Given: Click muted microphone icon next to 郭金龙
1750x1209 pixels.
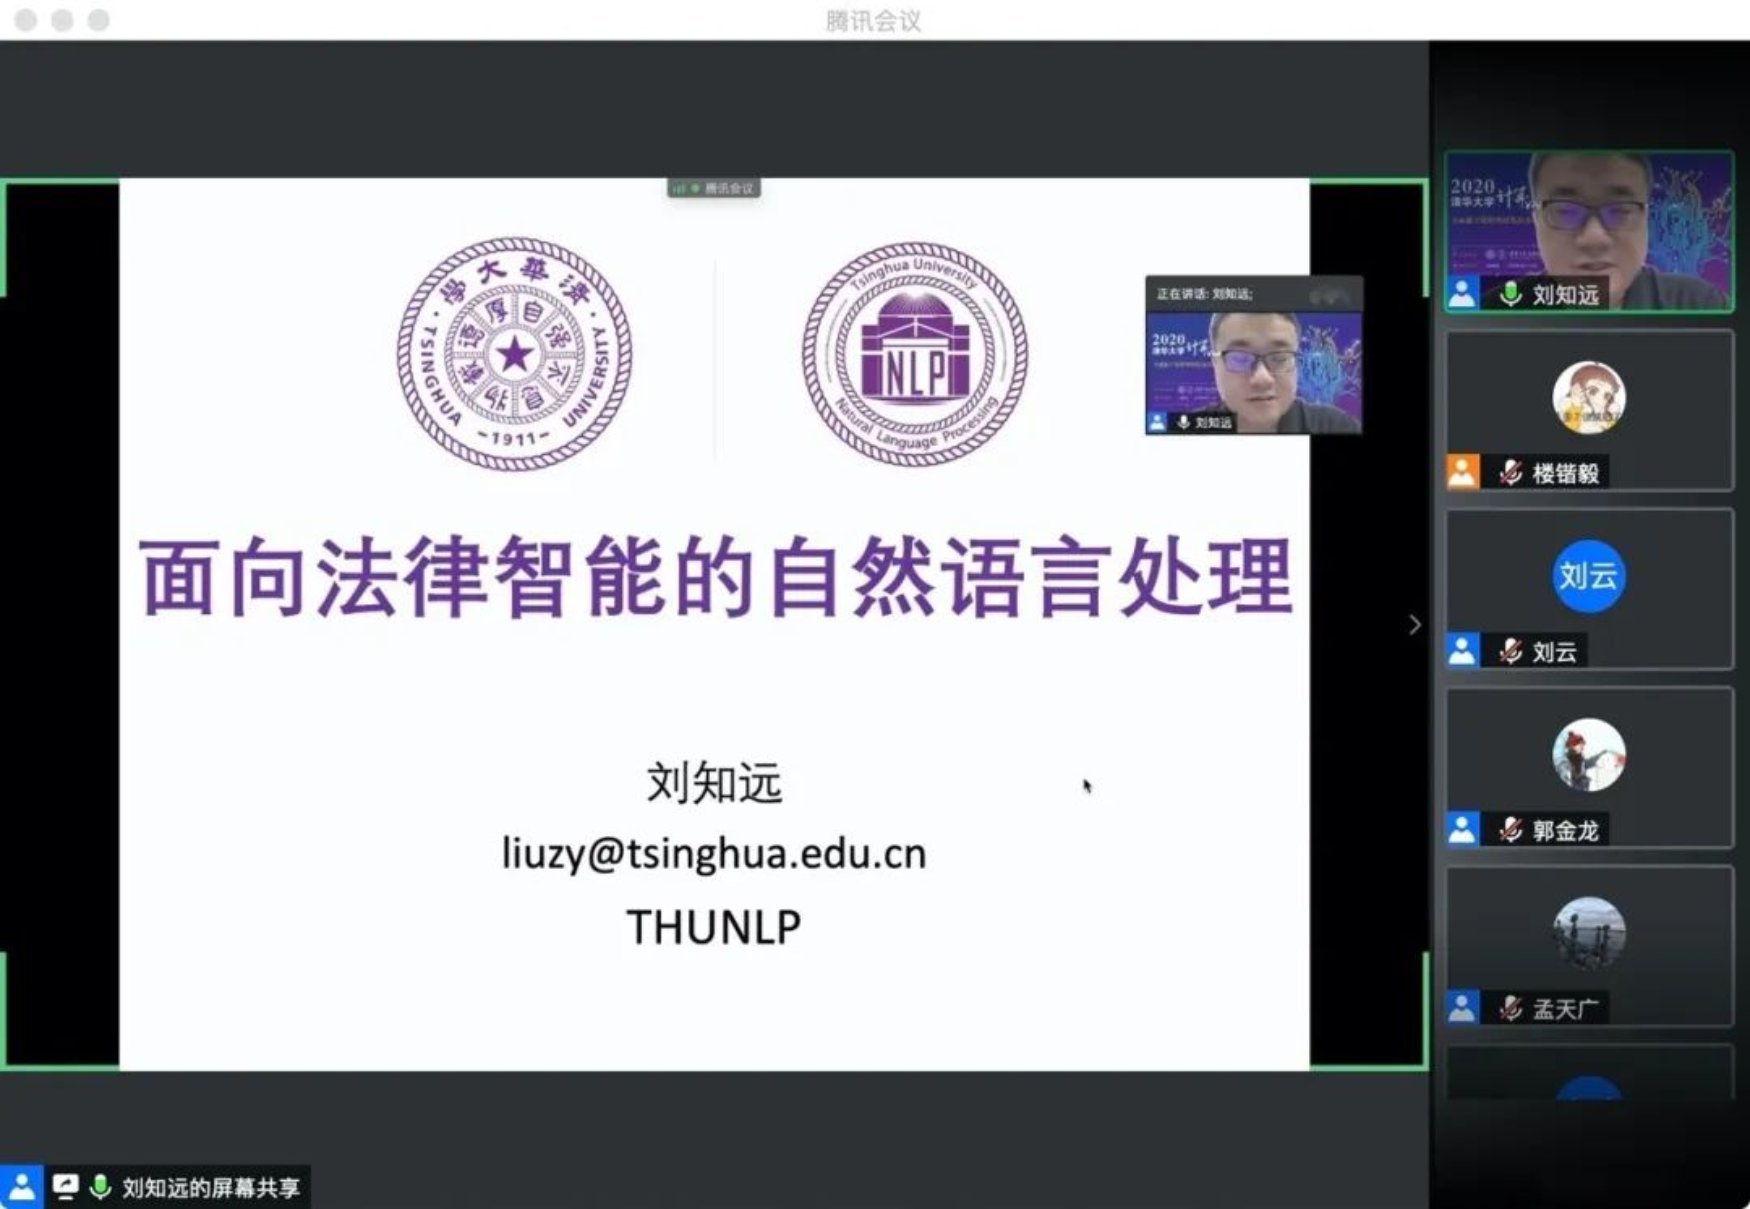Looking at the screenshot, I should (x=1510, y=830).
